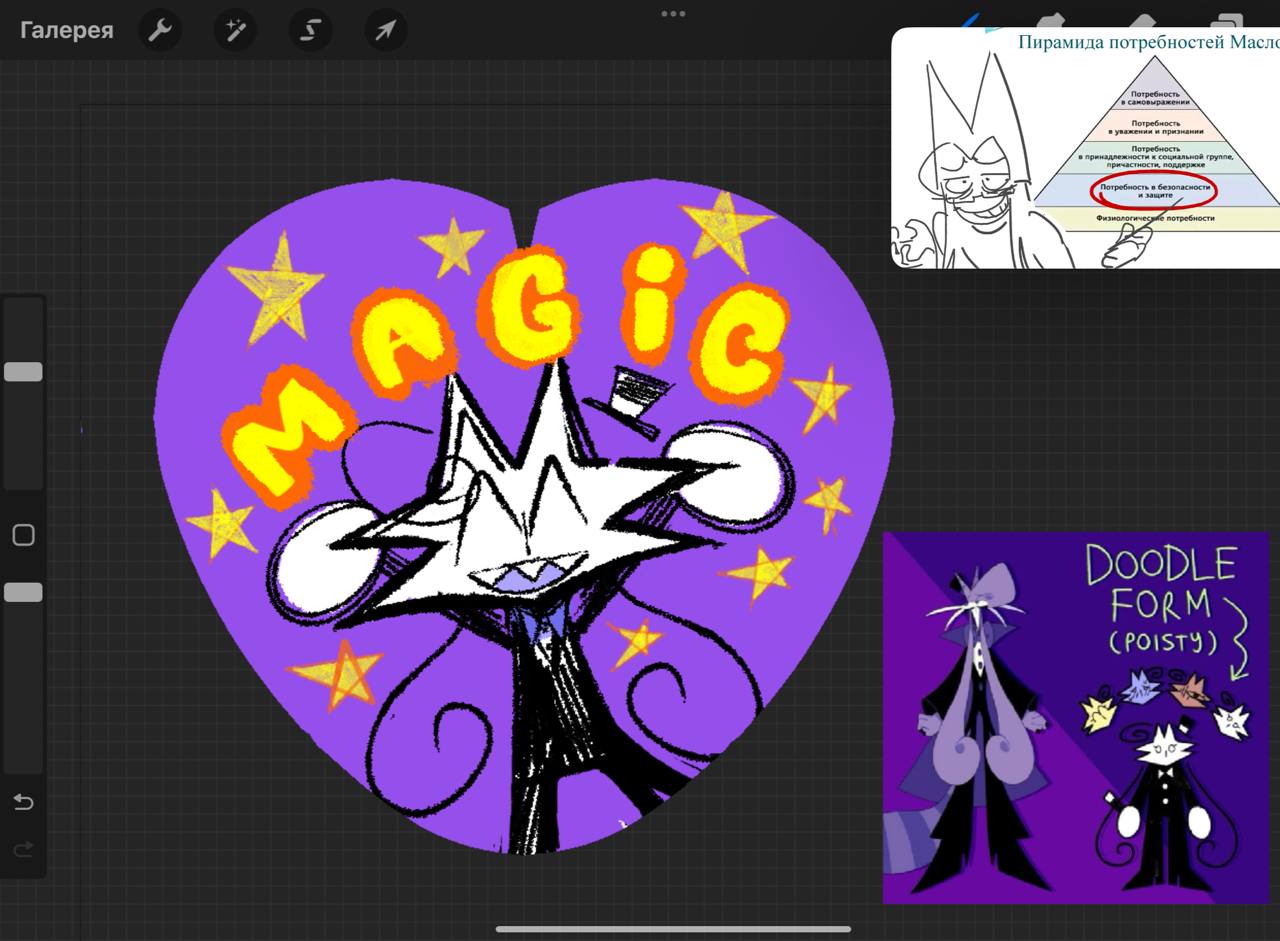Screen dimensions: 1280x941
Task: Open the Actions wrench menu
Action: (160, 30)
